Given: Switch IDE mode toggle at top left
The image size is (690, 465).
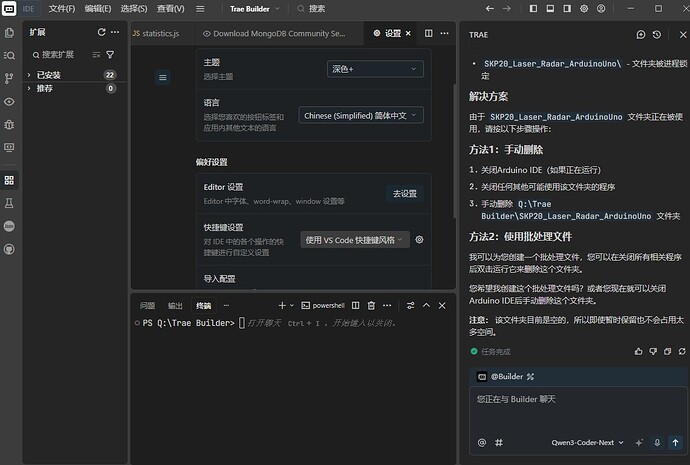Looking at the screenshot, I should pyautogui.click(x=19, y=8).
